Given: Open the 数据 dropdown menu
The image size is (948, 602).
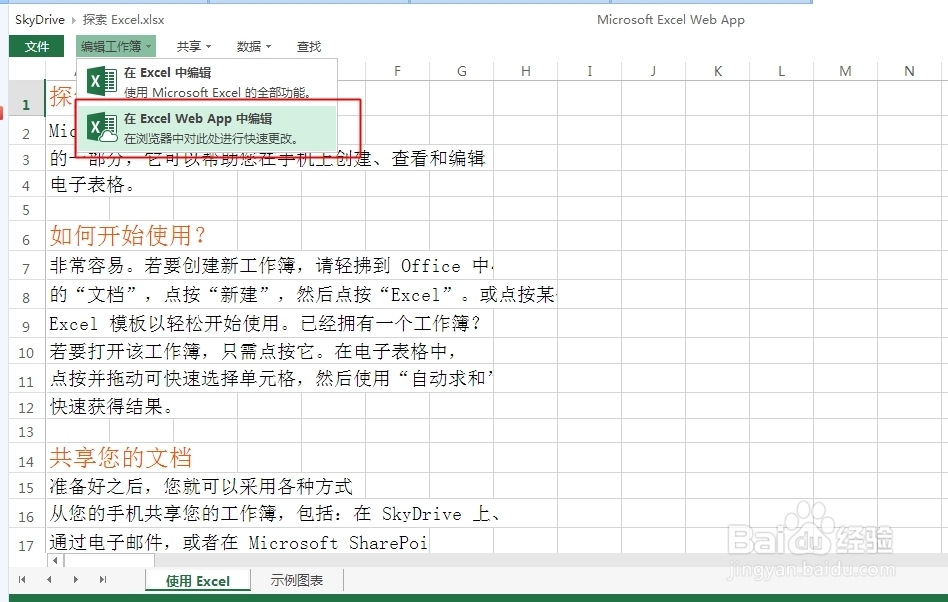Looking at the screenshot, I should pos(253,47).
